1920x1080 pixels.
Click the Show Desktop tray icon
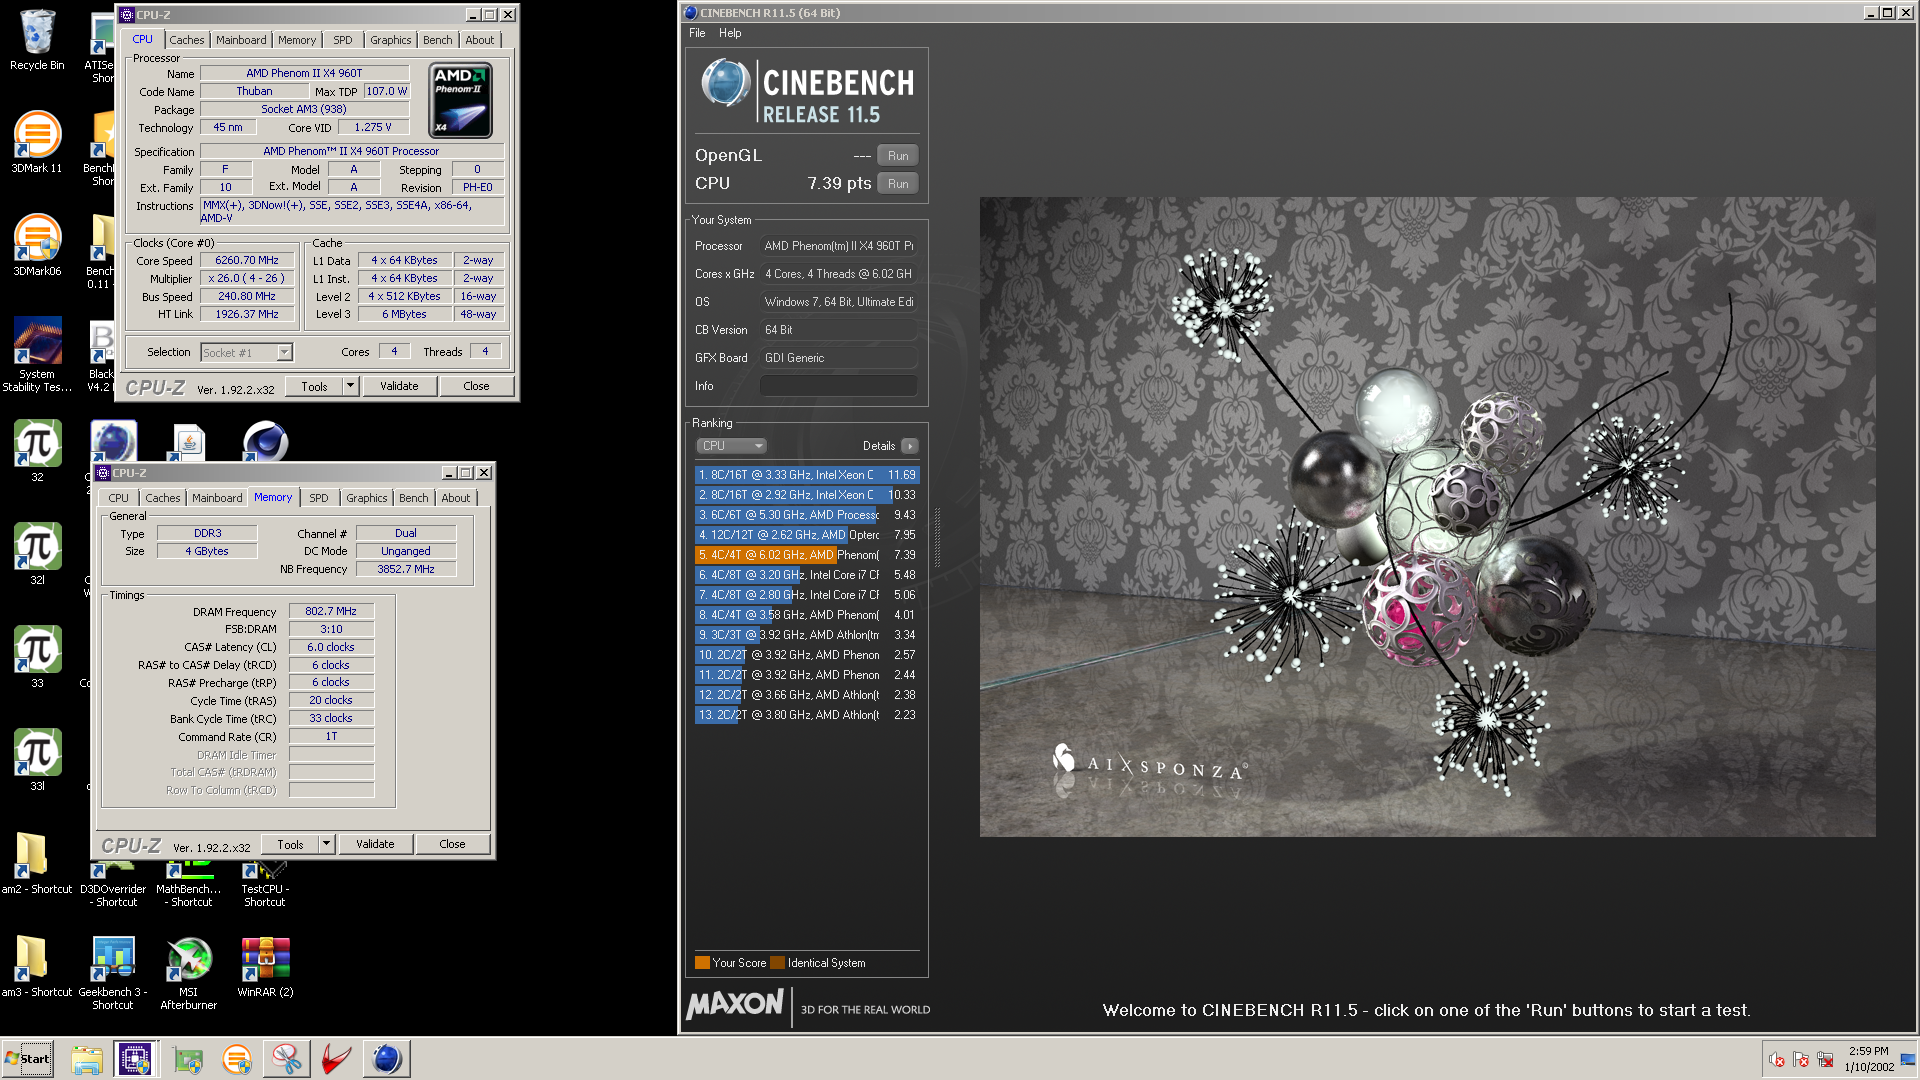pyautogui.click(x=1908, y=1059)
